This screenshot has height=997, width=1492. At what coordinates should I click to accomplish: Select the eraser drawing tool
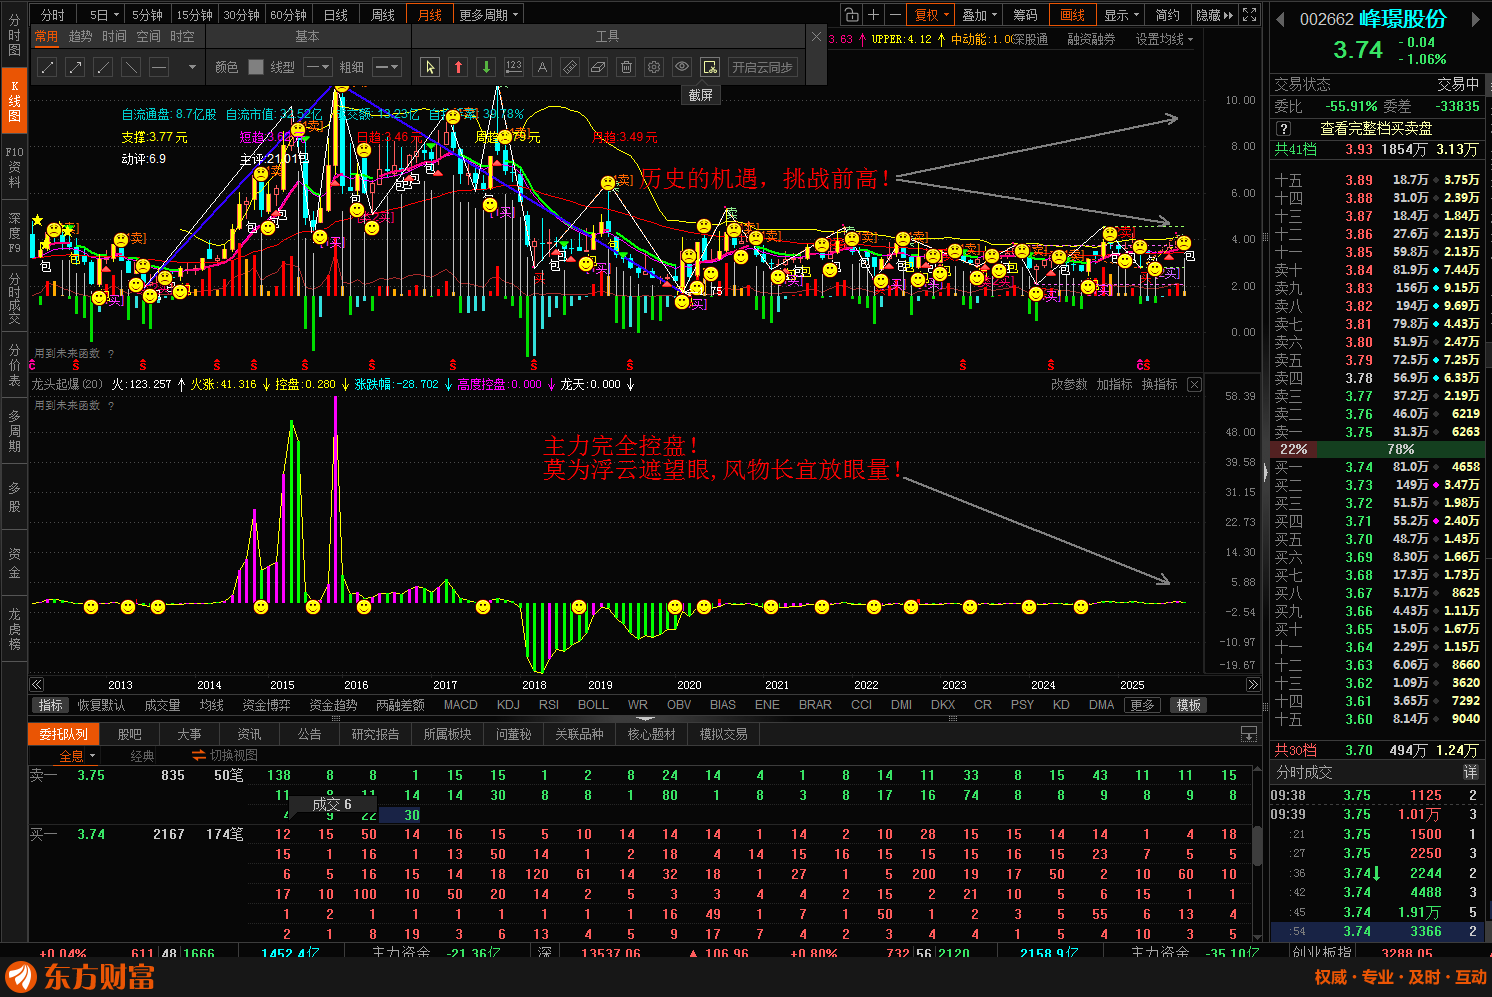click(598, 67)
